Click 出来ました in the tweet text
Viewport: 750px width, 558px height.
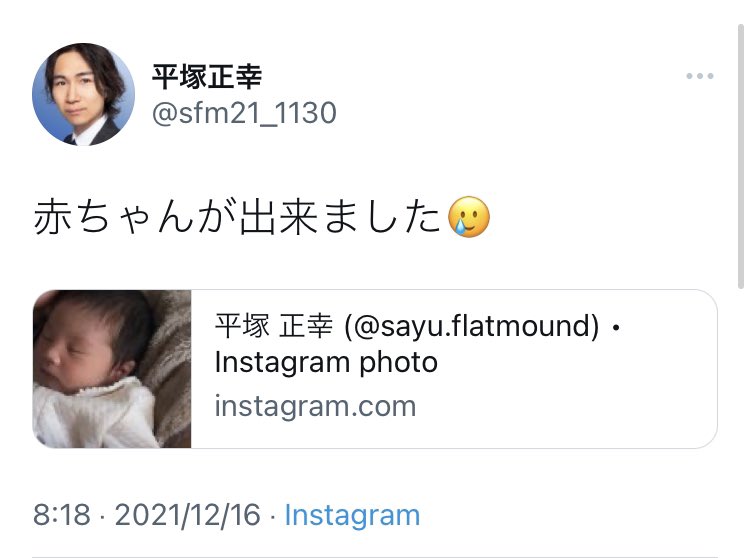click(x=340, y=217)
